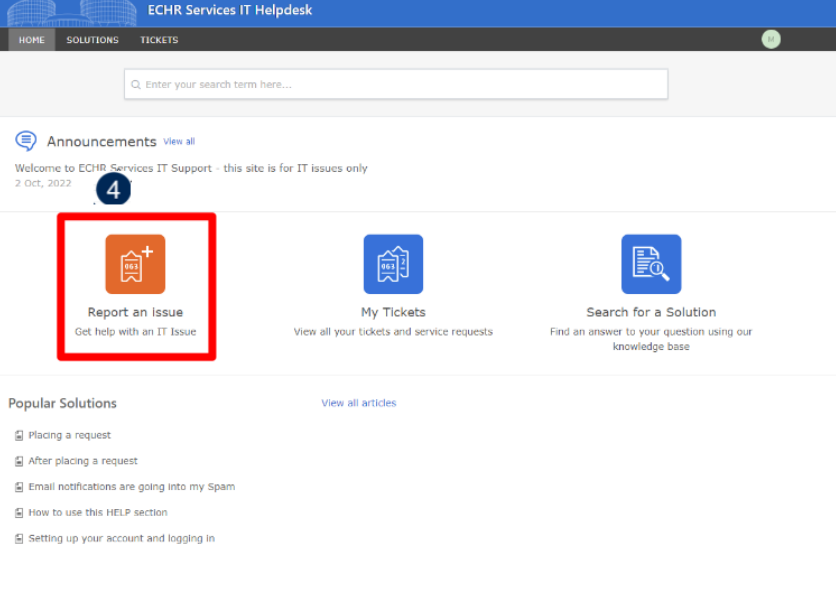Open the orange Report an Issue icon
Image resolution: width=836 pixels, height=601 pixels.
tap(135, 264)
